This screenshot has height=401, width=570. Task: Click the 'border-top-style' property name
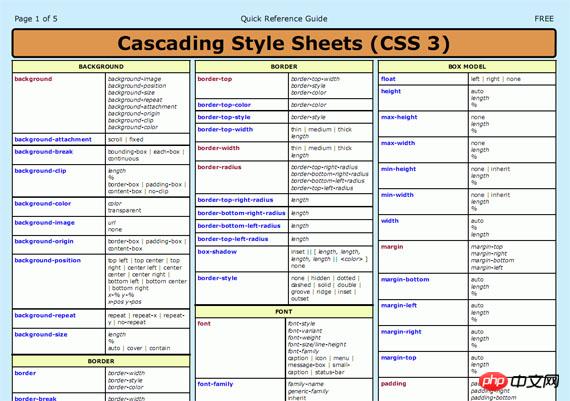point(224,117)
